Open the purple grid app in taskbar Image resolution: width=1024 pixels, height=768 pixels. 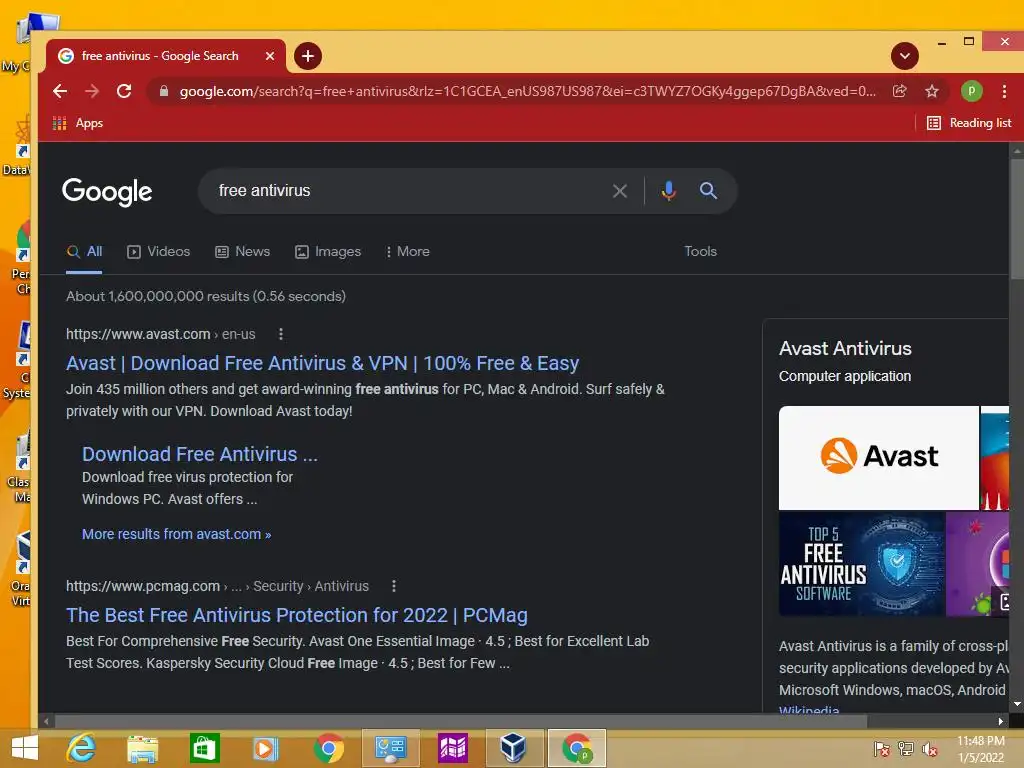coord(453,748)
